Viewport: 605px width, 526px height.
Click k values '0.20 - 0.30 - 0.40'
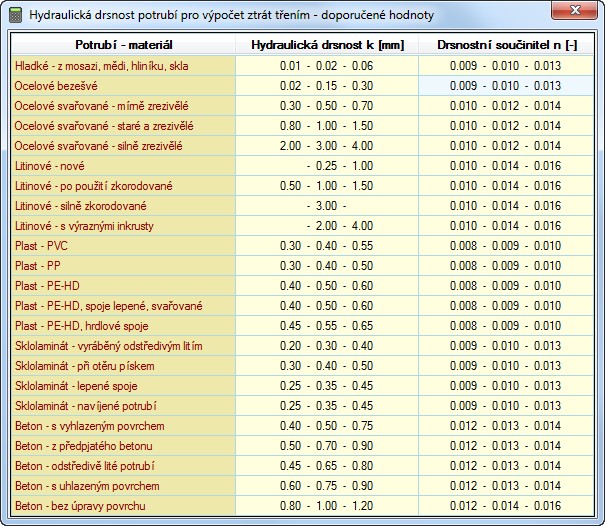pos(327,346)
